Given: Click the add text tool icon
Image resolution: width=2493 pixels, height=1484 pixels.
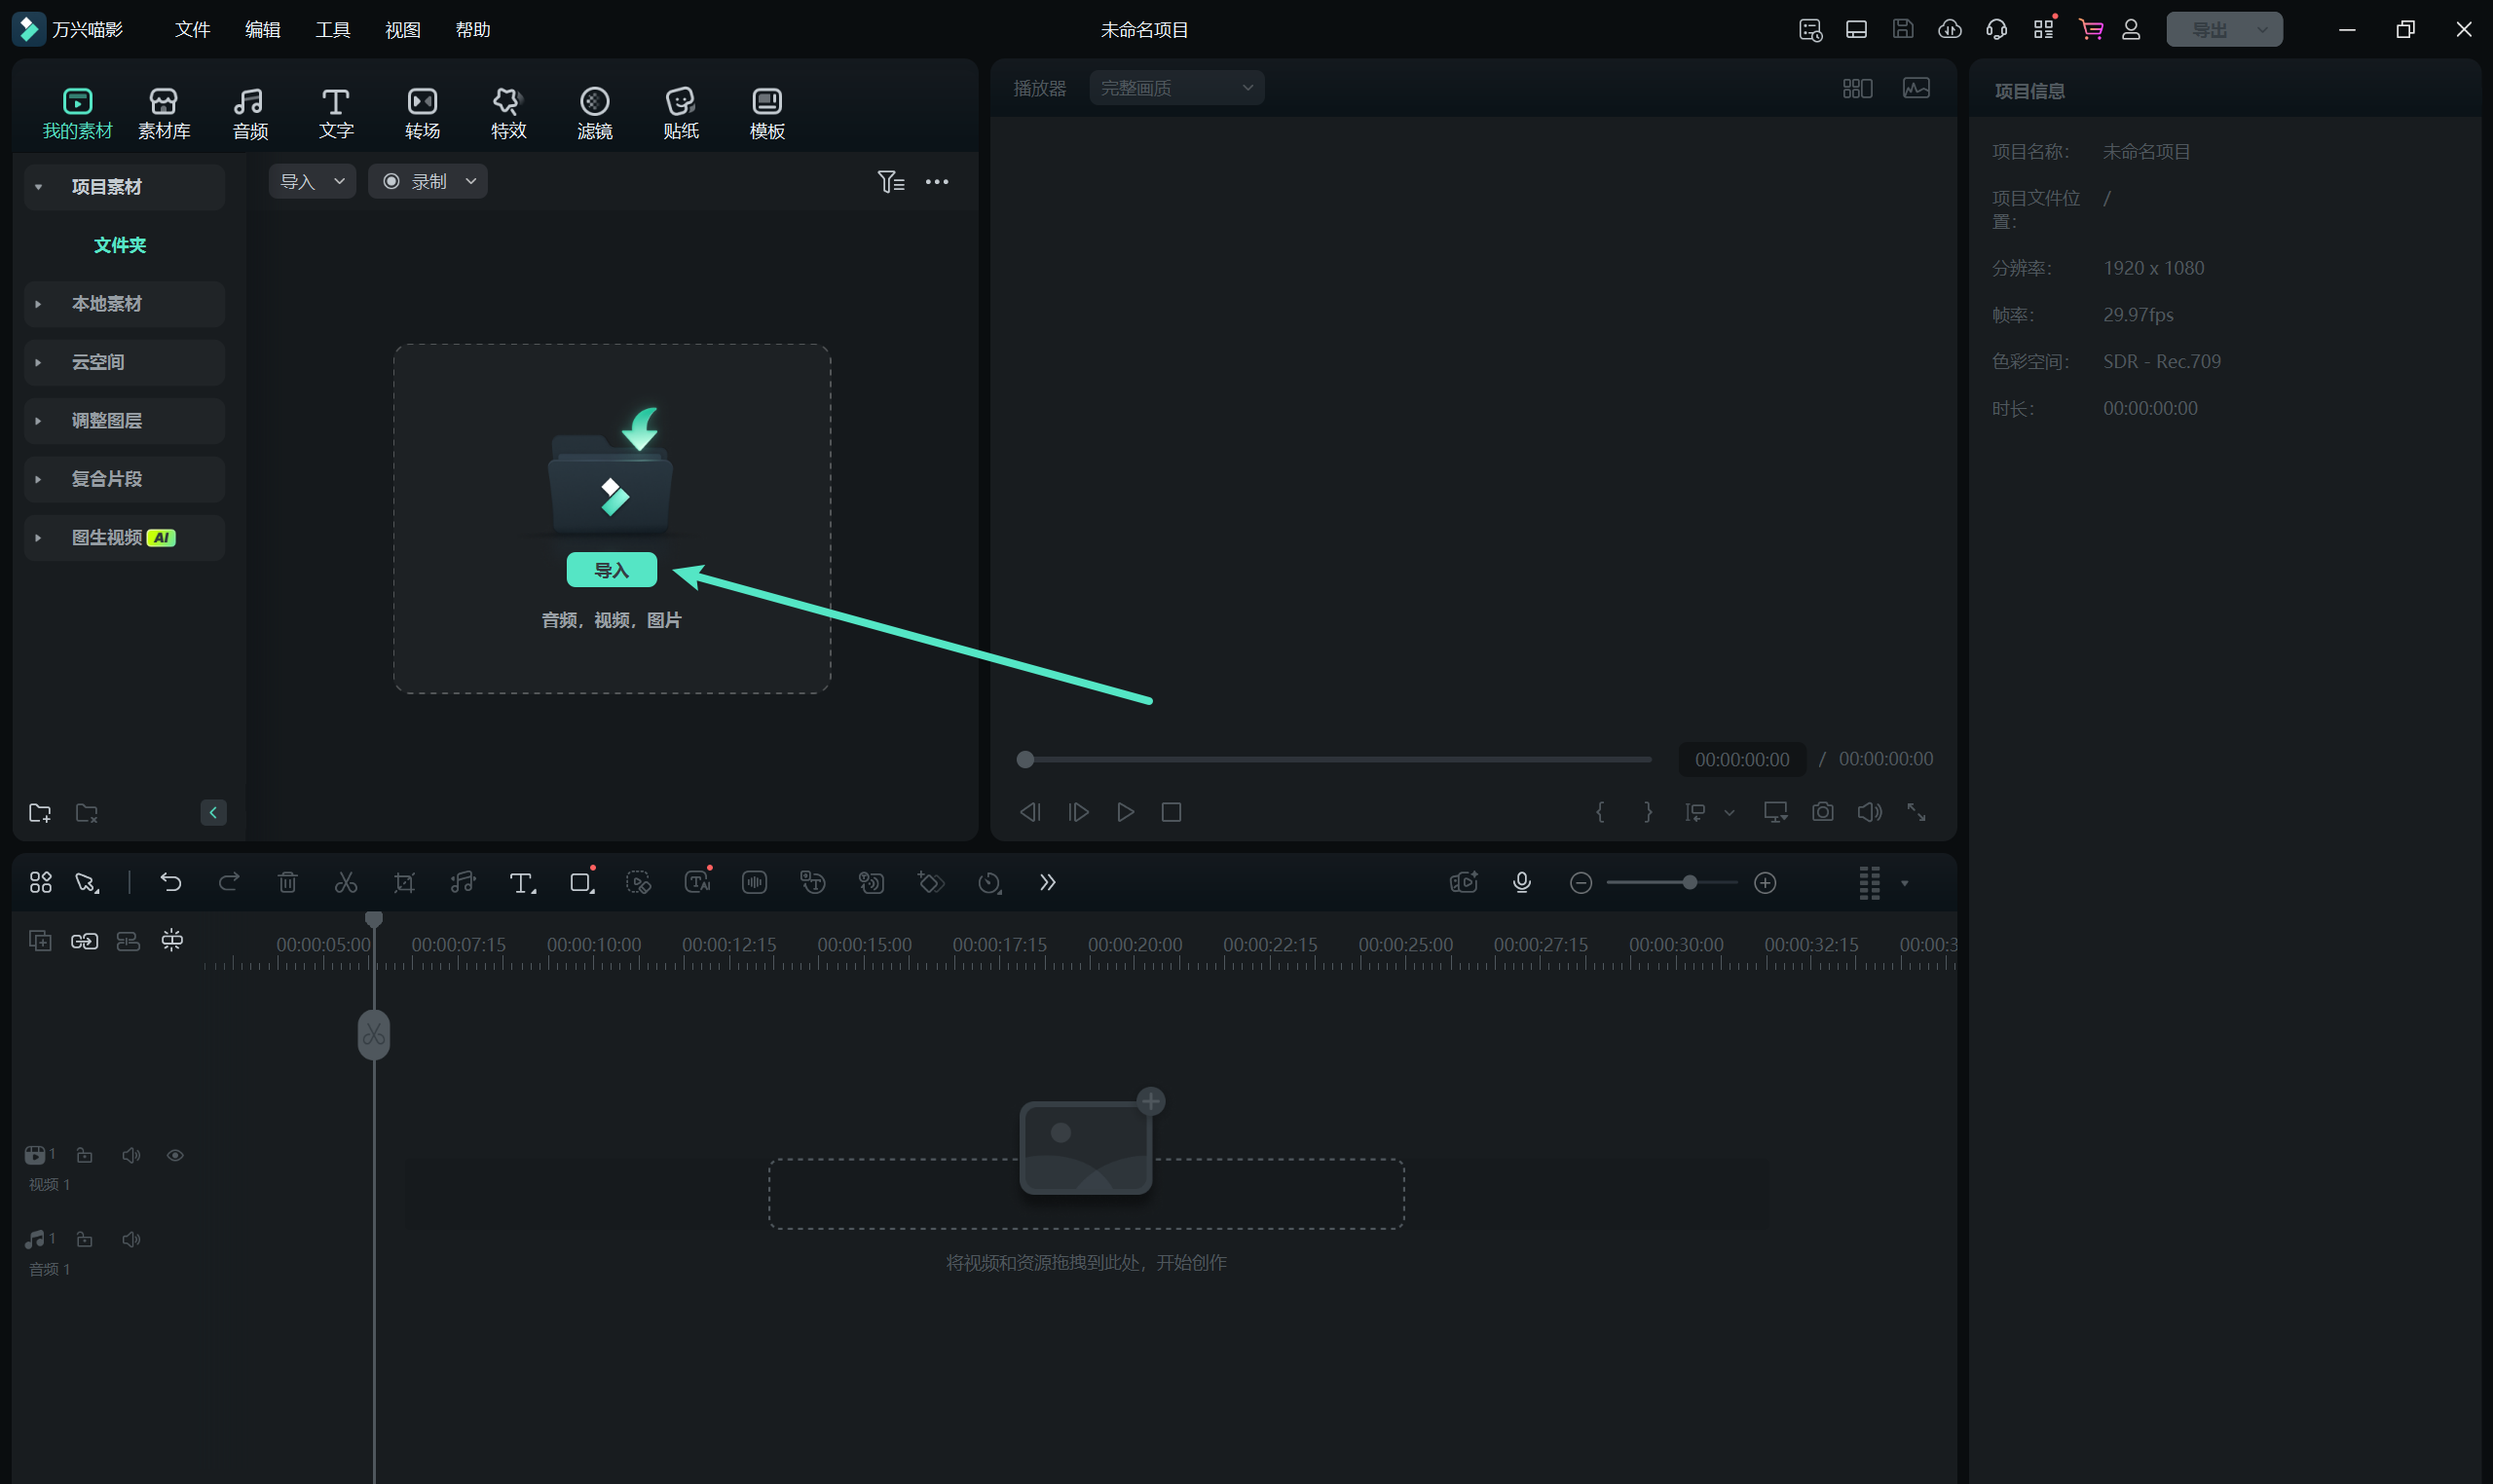Looking at the screenshot, I should coord(521,882).
